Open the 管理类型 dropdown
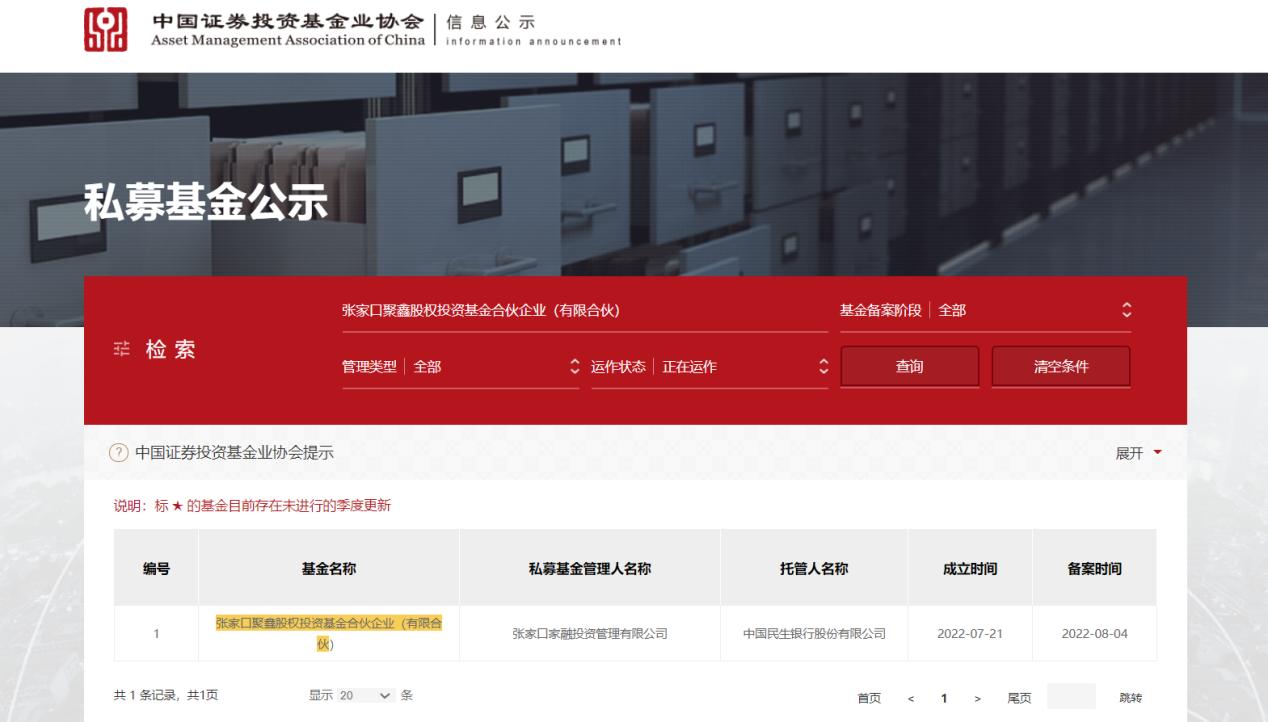Viewport: 1268px width, 722px height. [460, 367]
